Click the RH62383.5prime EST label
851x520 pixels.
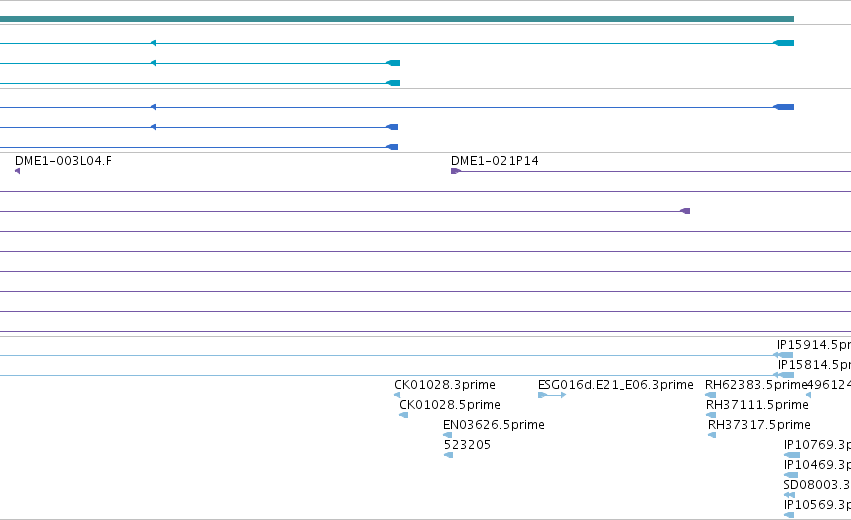756,385
